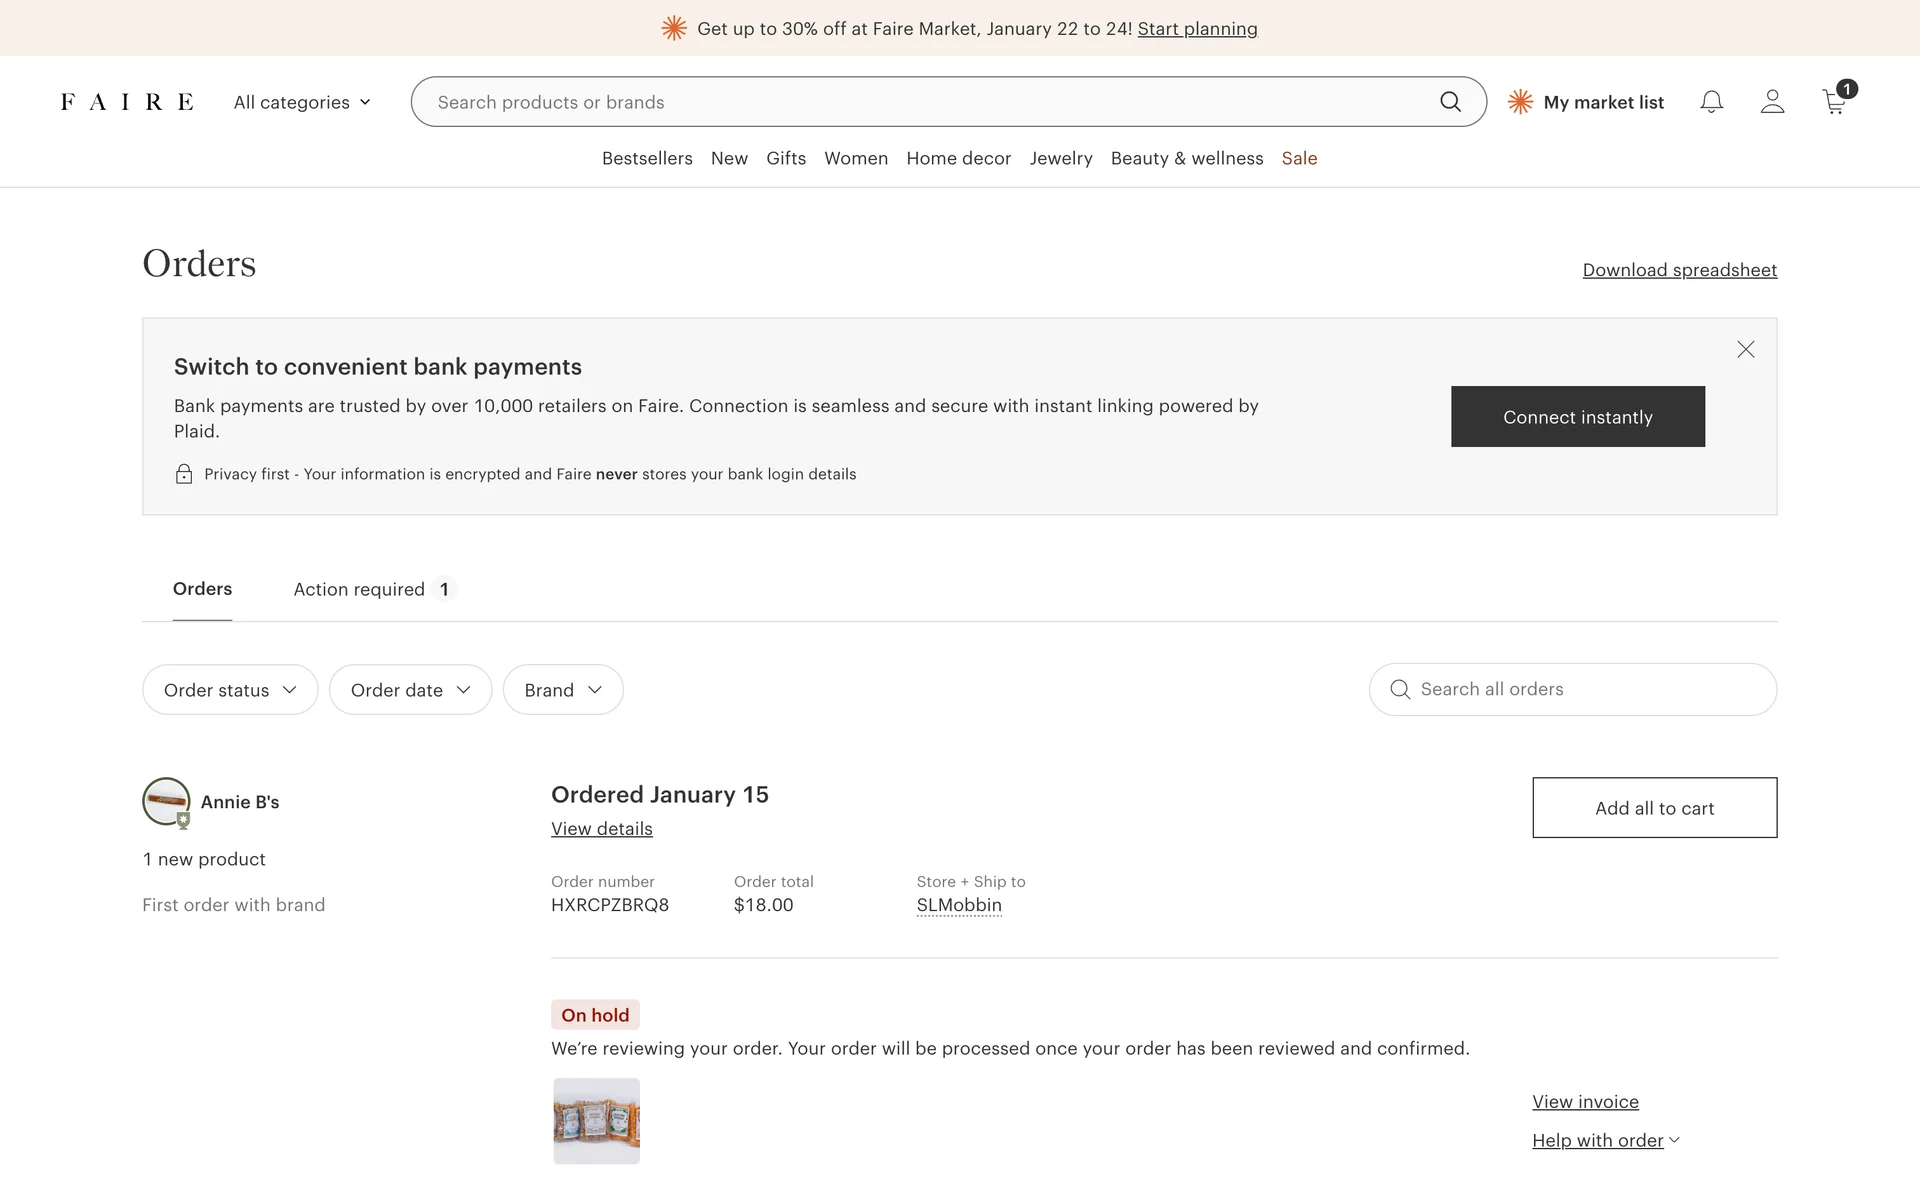The image size is (1920, 1200).
Task: Click the Annie B's brand avatar
Action: 166,802
